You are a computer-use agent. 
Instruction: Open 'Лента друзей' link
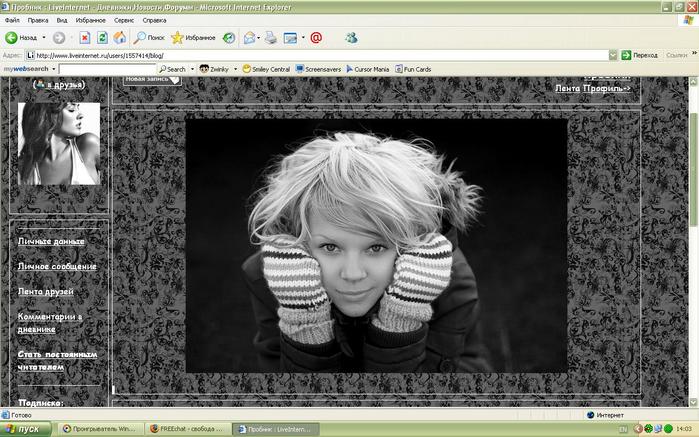click(x=45, y=292)
